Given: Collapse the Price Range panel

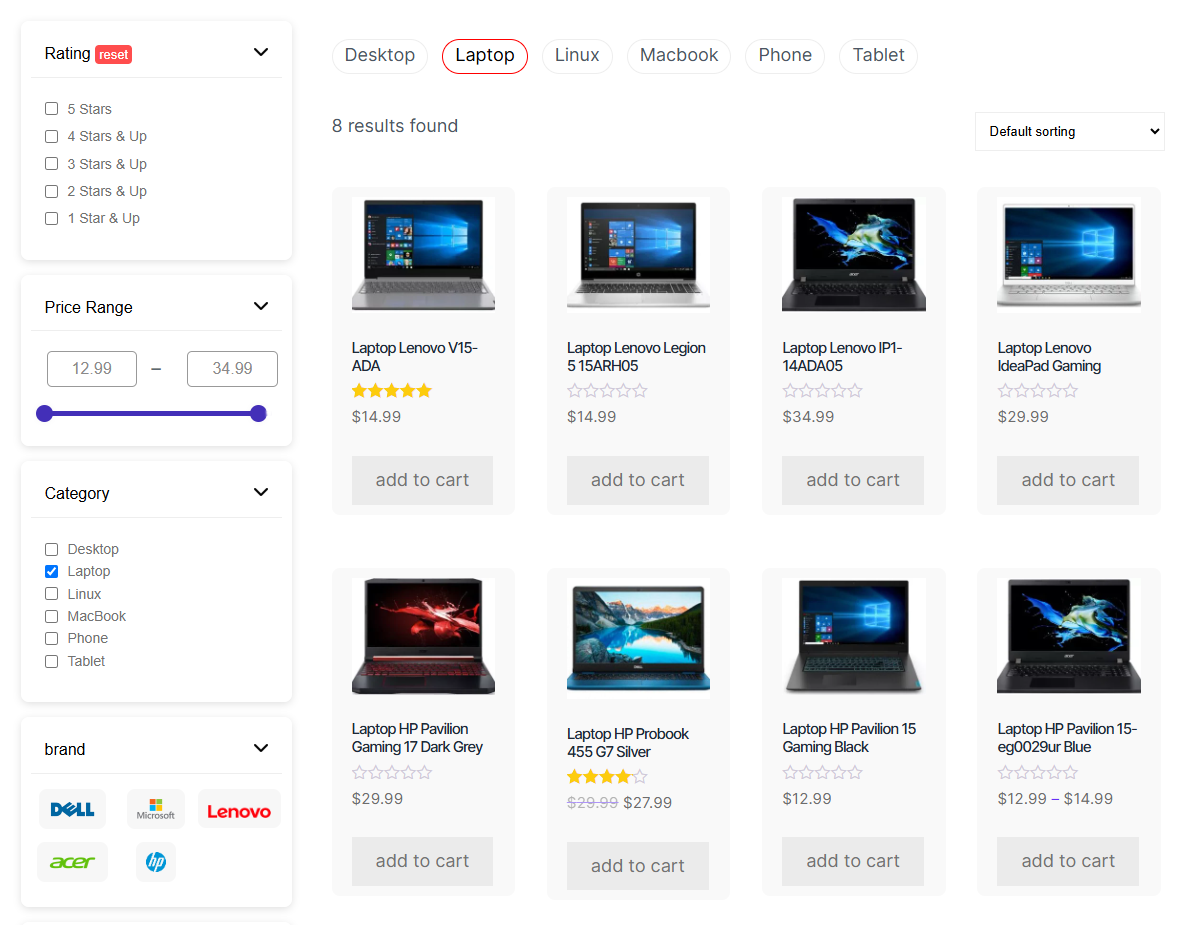Looking at the screenshot, I should (261, 307).
